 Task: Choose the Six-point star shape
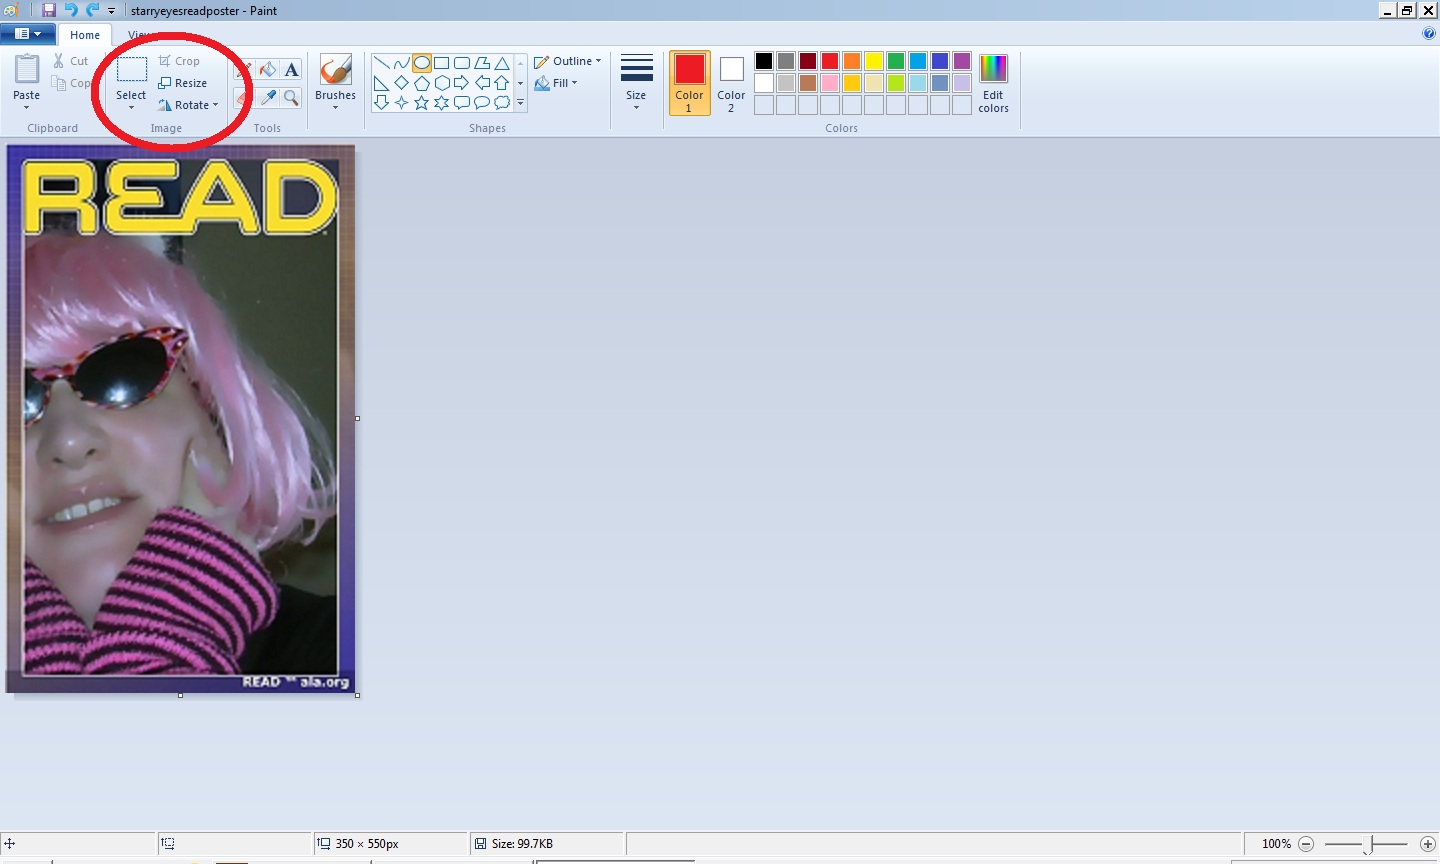pos(441,103)
